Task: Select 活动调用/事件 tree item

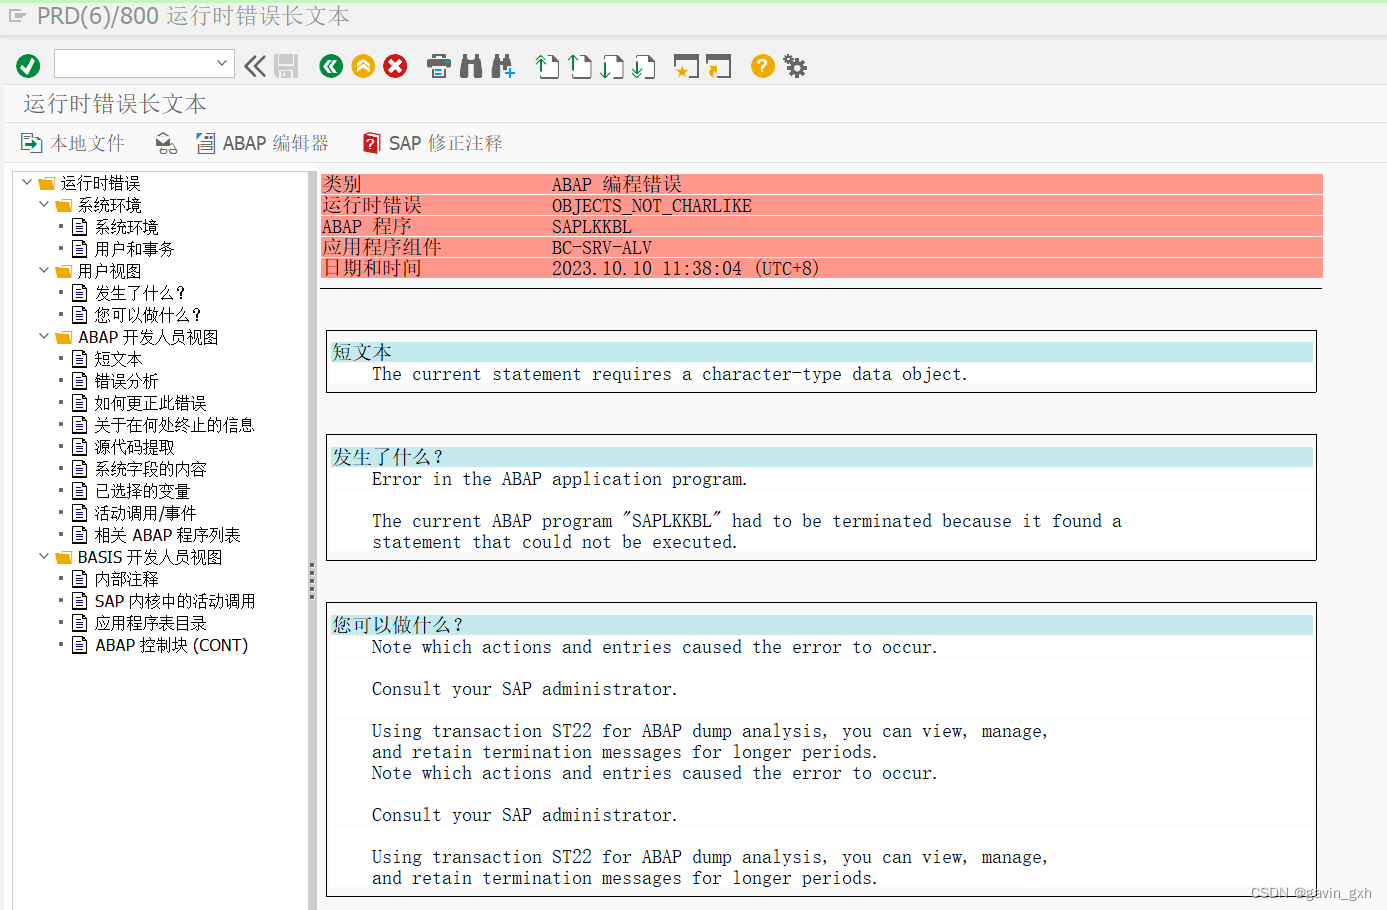Action: (145, 513)
